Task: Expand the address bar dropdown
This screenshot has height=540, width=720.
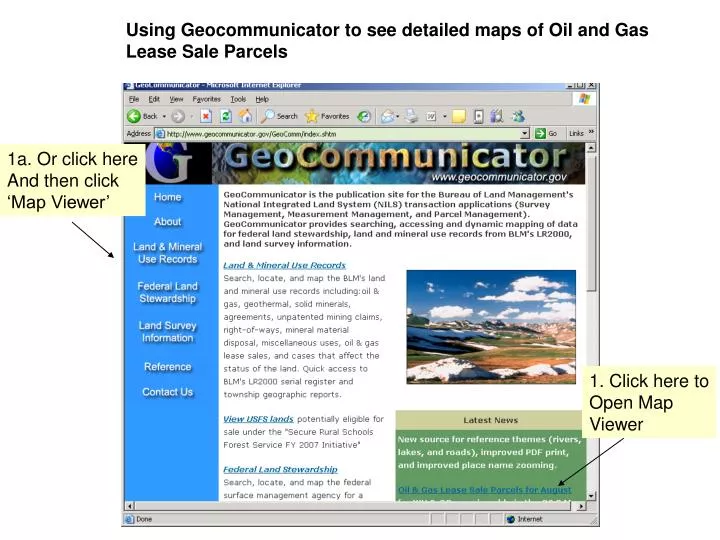Action: point(525,134)
